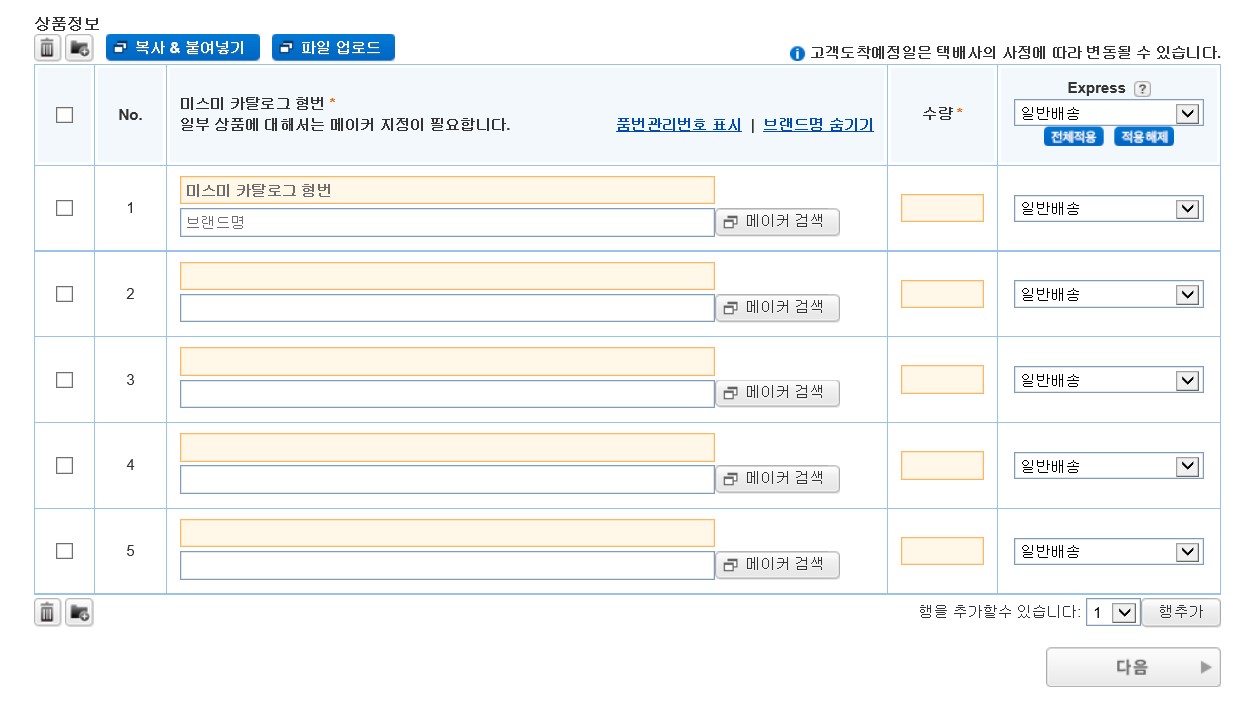The width and height of the screenshot is (1252, 727).
Task: Click the row 2 수량 quantity field
Action: [942, 294]
